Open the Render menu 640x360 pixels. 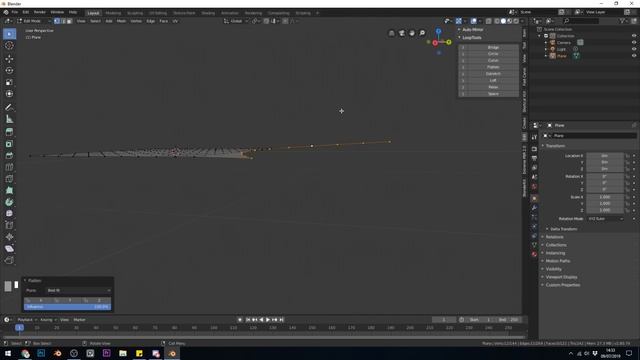(40, 12)
